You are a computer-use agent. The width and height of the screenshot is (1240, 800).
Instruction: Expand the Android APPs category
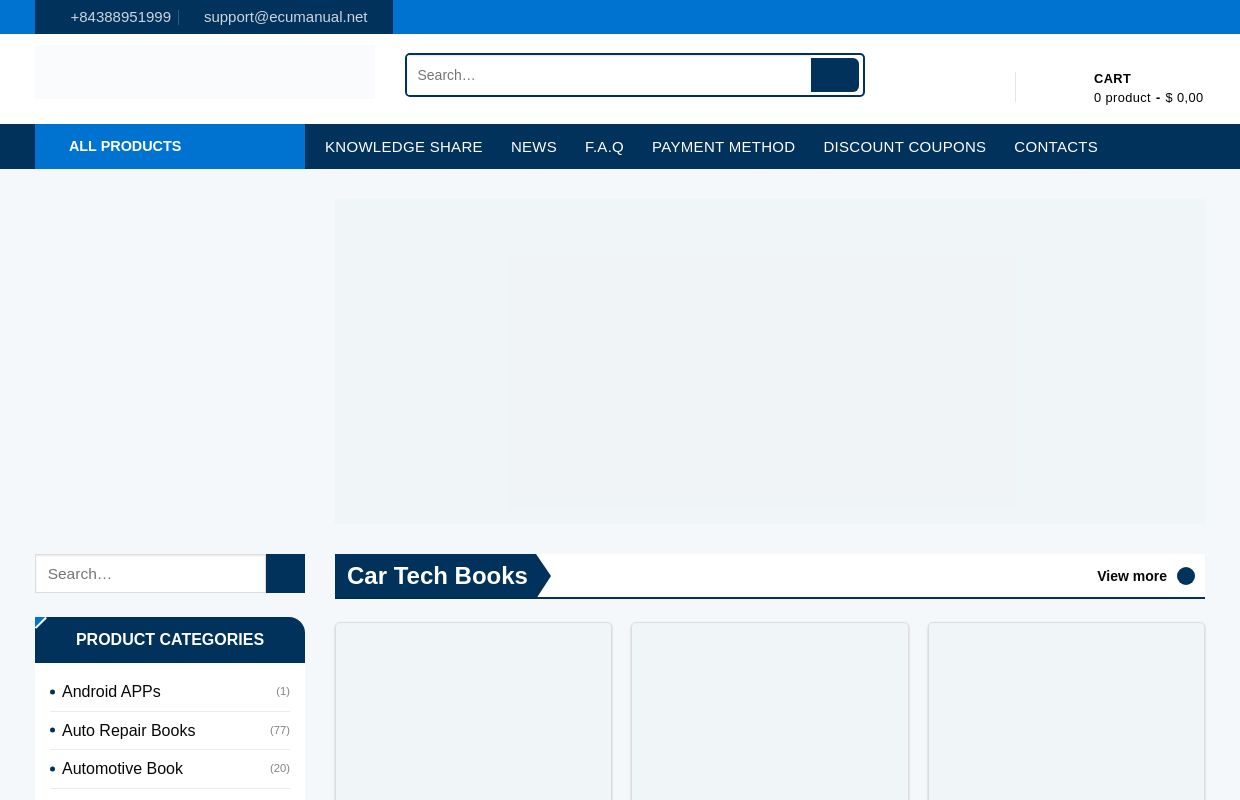pos(111,691)
